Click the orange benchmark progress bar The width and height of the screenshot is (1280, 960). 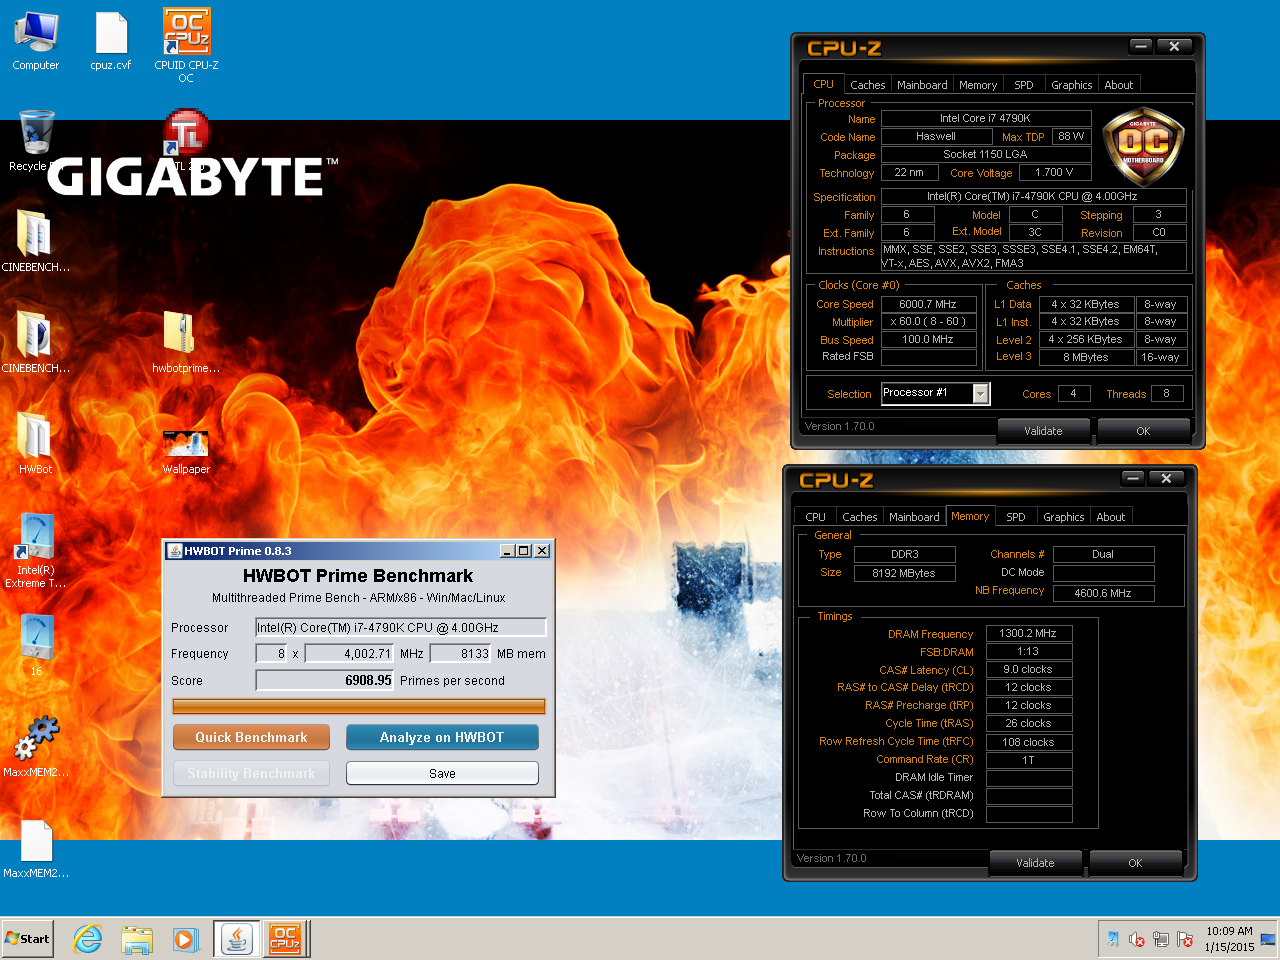359,706
